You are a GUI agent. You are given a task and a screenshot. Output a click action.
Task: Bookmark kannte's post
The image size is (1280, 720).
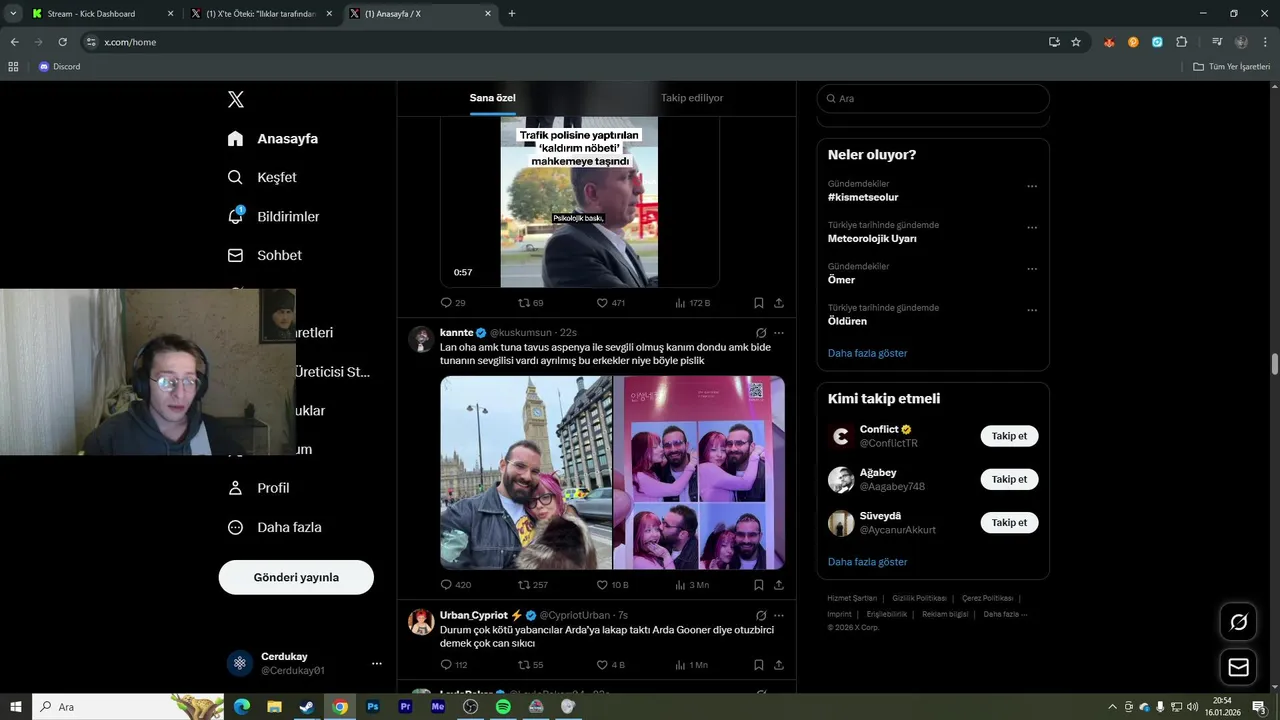tap(759, 584)
